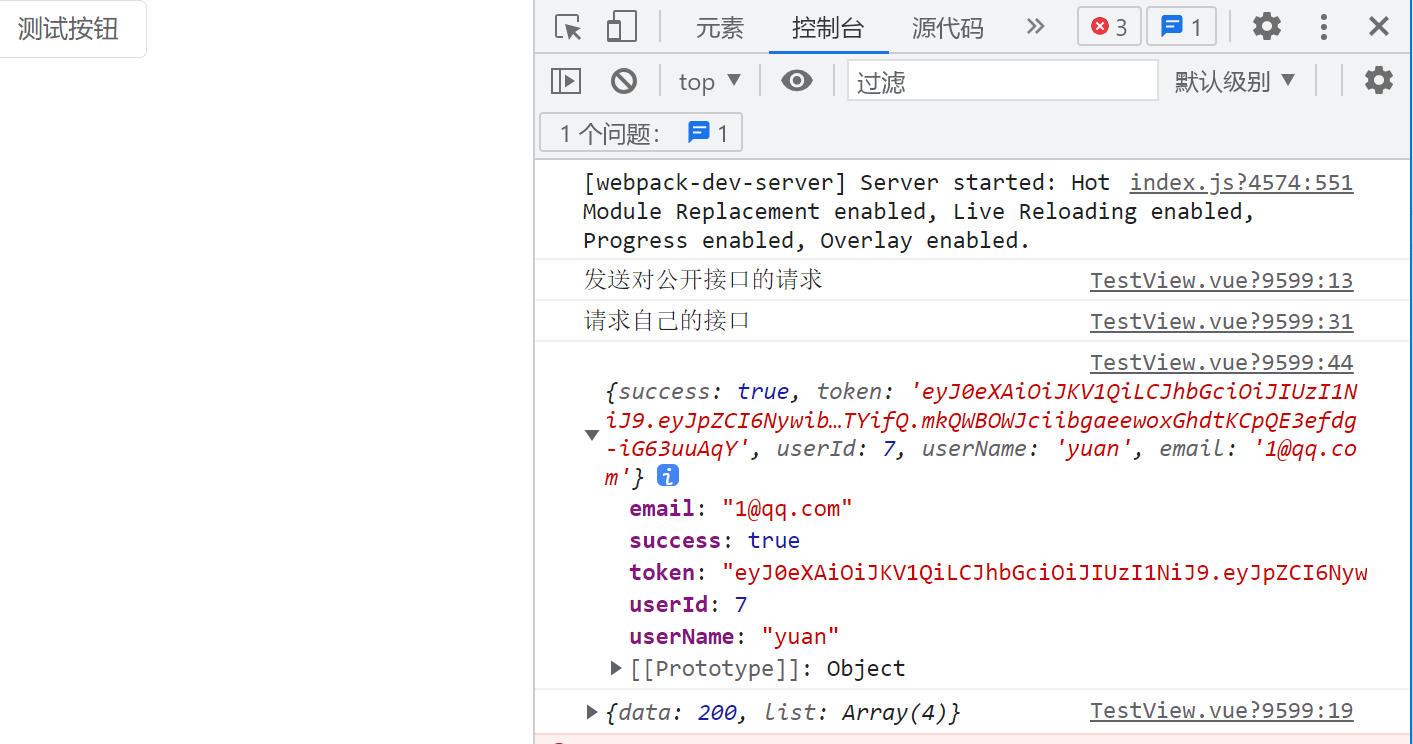
Task: Switch to the 元素 tab
Action: (720, 28)
